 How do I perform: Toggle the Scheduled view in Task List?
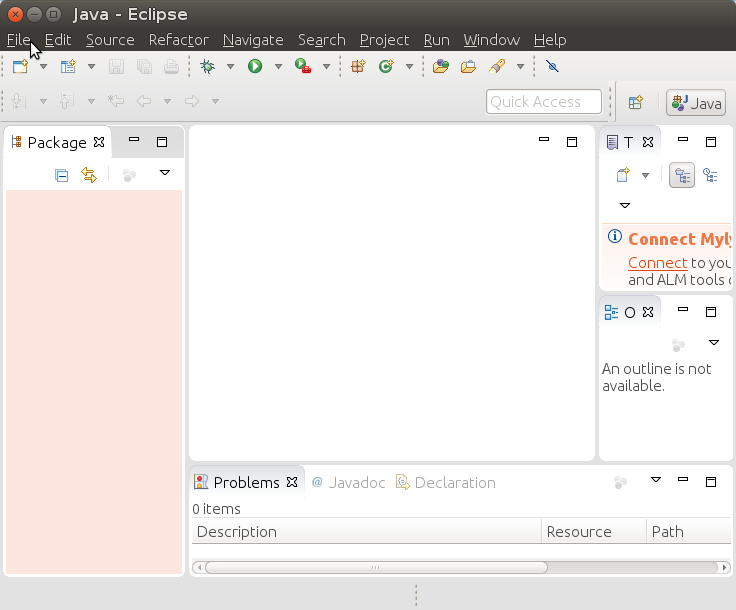[x=710, y=175]
